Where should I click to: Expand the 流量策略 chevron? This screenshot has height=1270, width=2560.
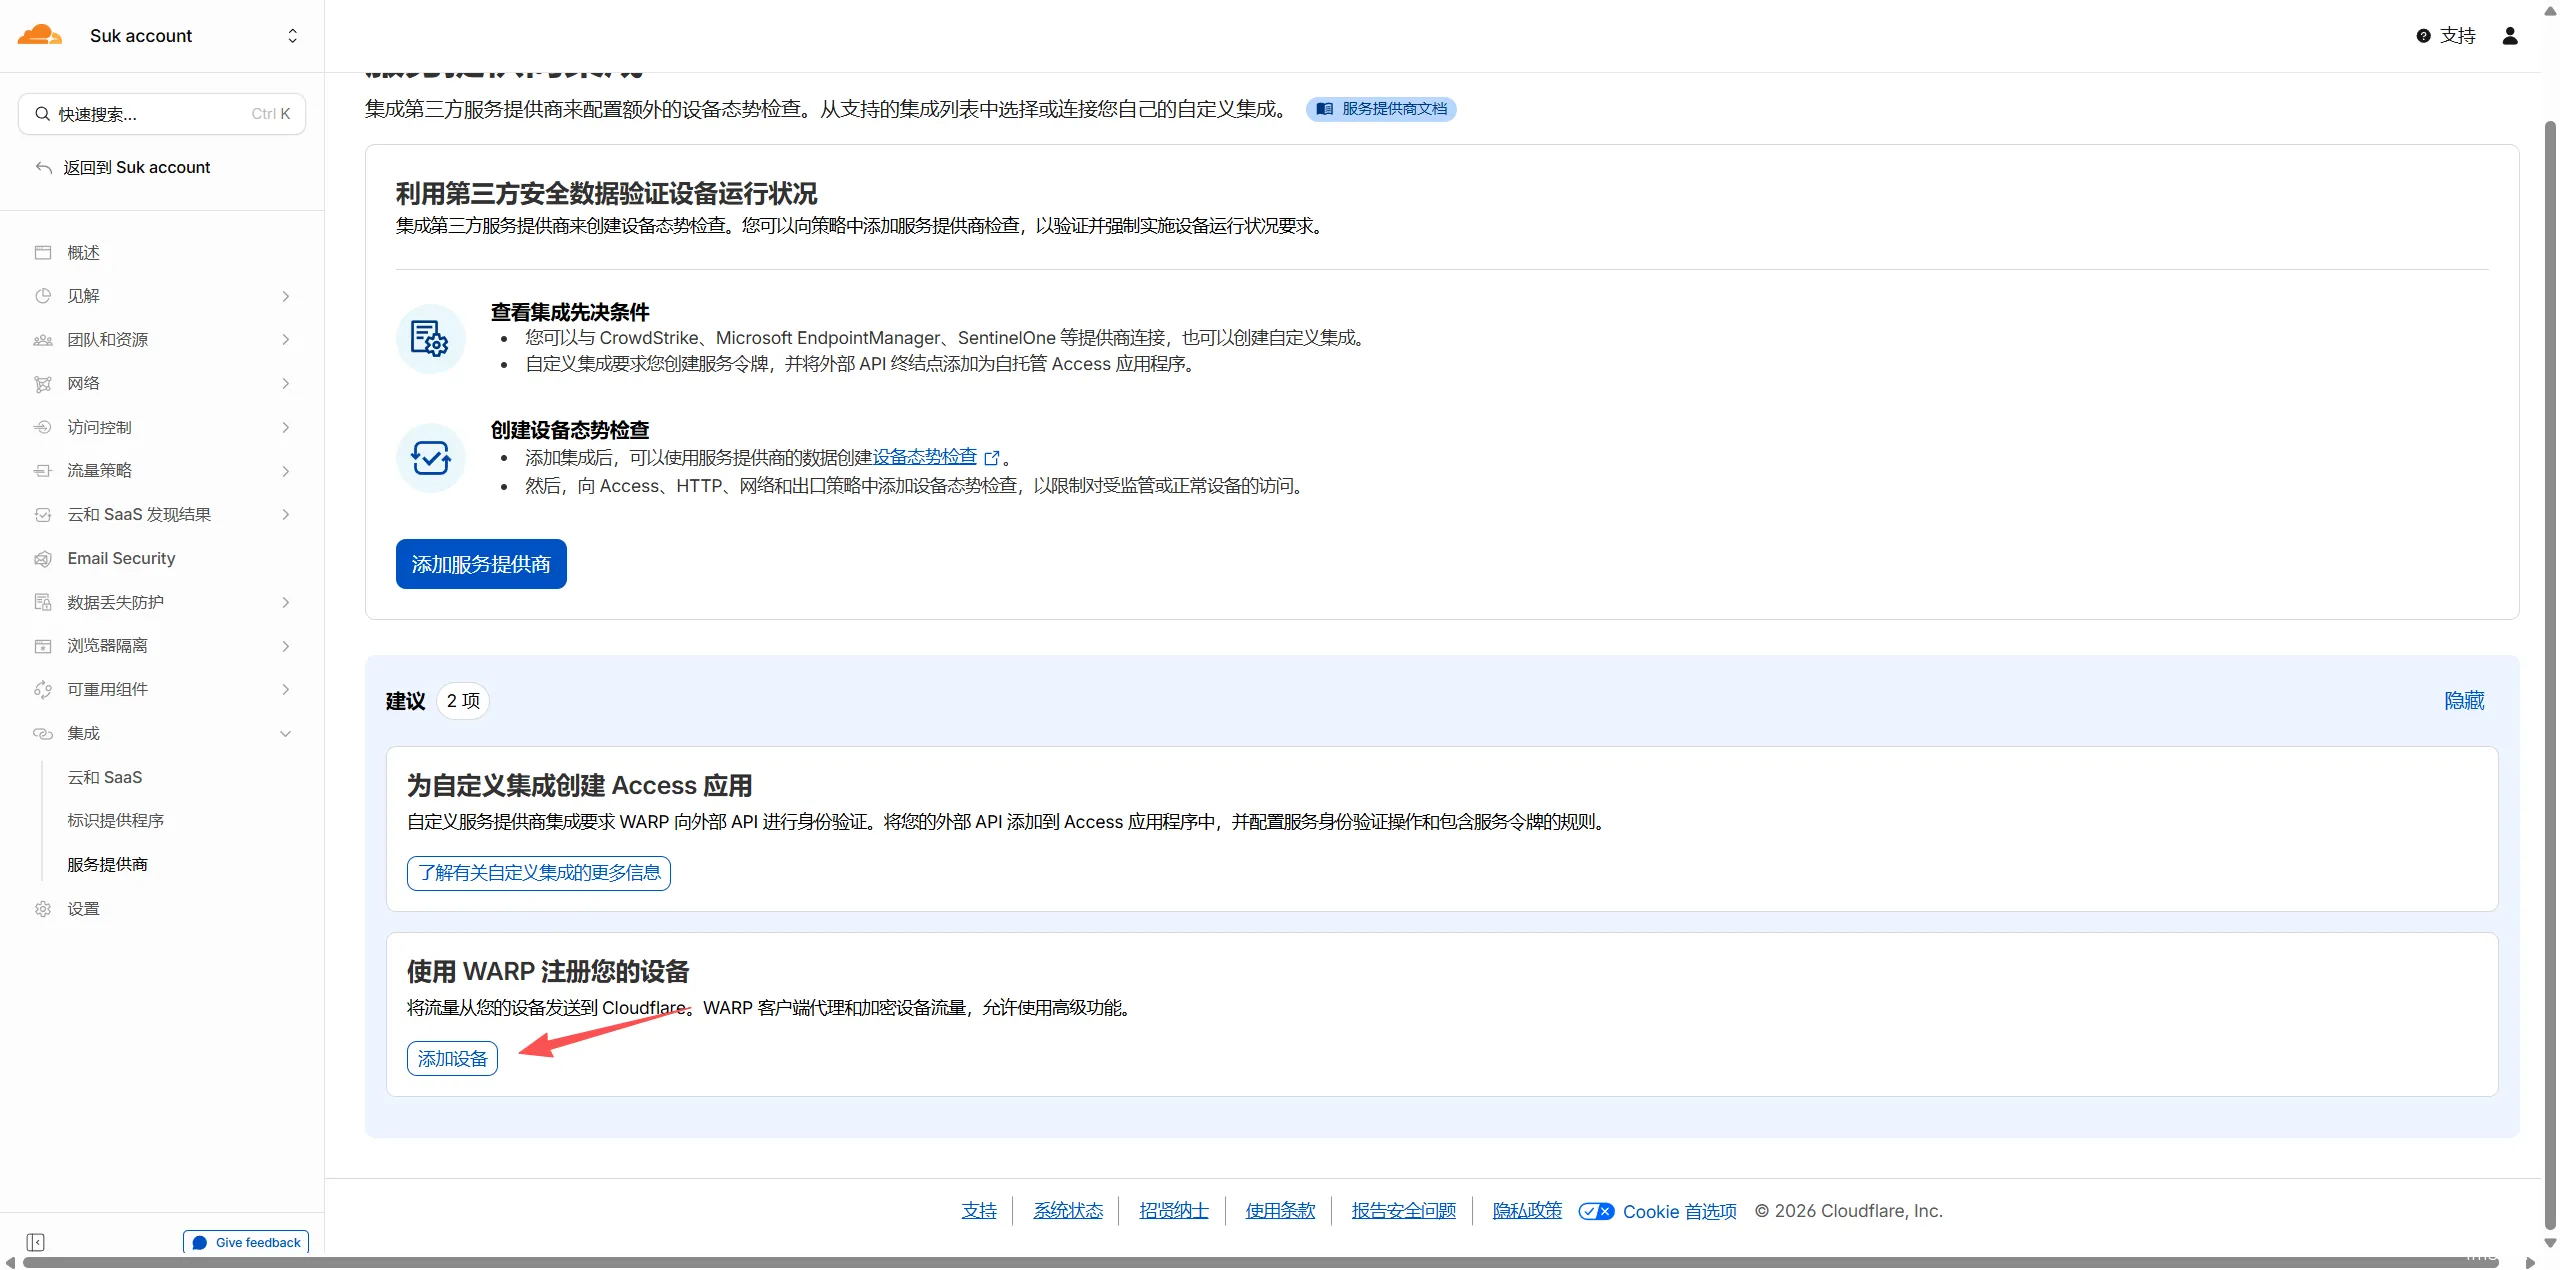pos(286,471)
